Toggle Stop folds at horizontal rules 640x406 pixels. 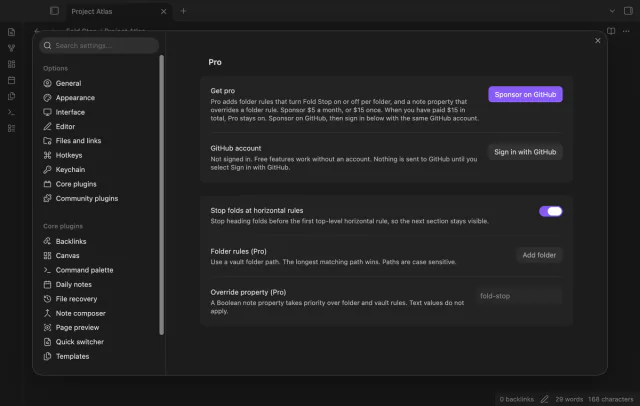coord(551,211)
